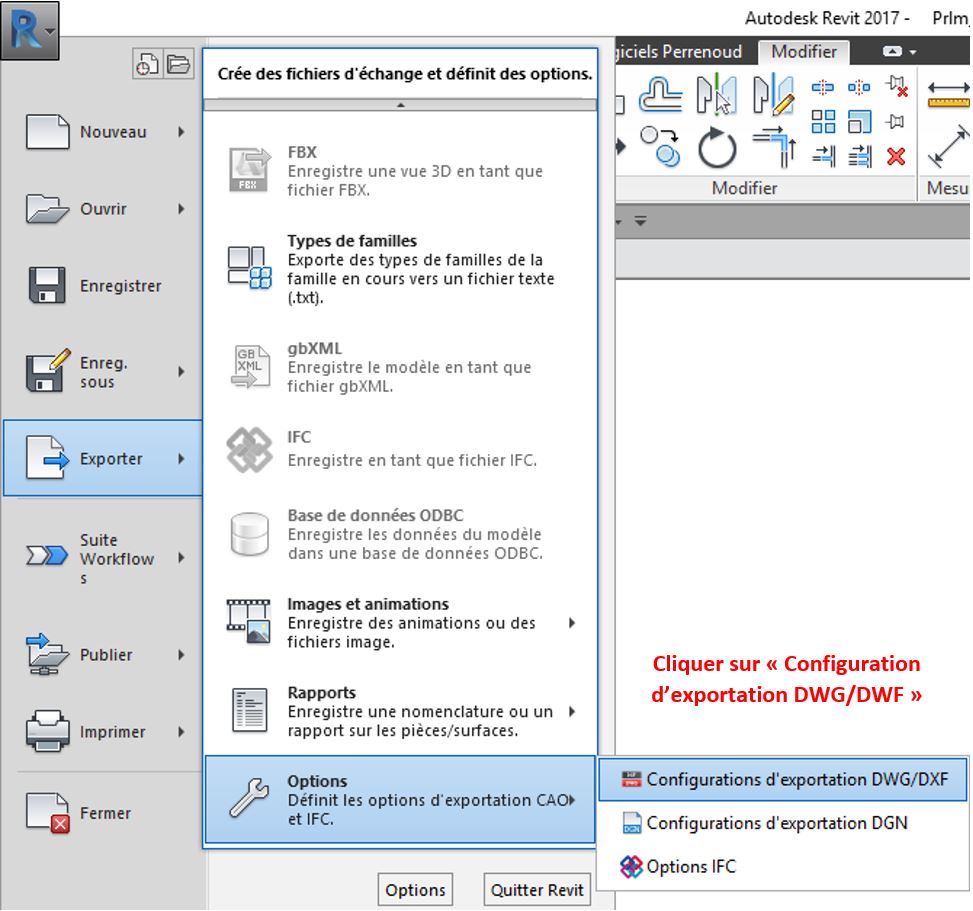Select the Trim/Extend Single Element tool
Image resolution: width=973 pixels, height=911 pixels.
tap(823, 156)
